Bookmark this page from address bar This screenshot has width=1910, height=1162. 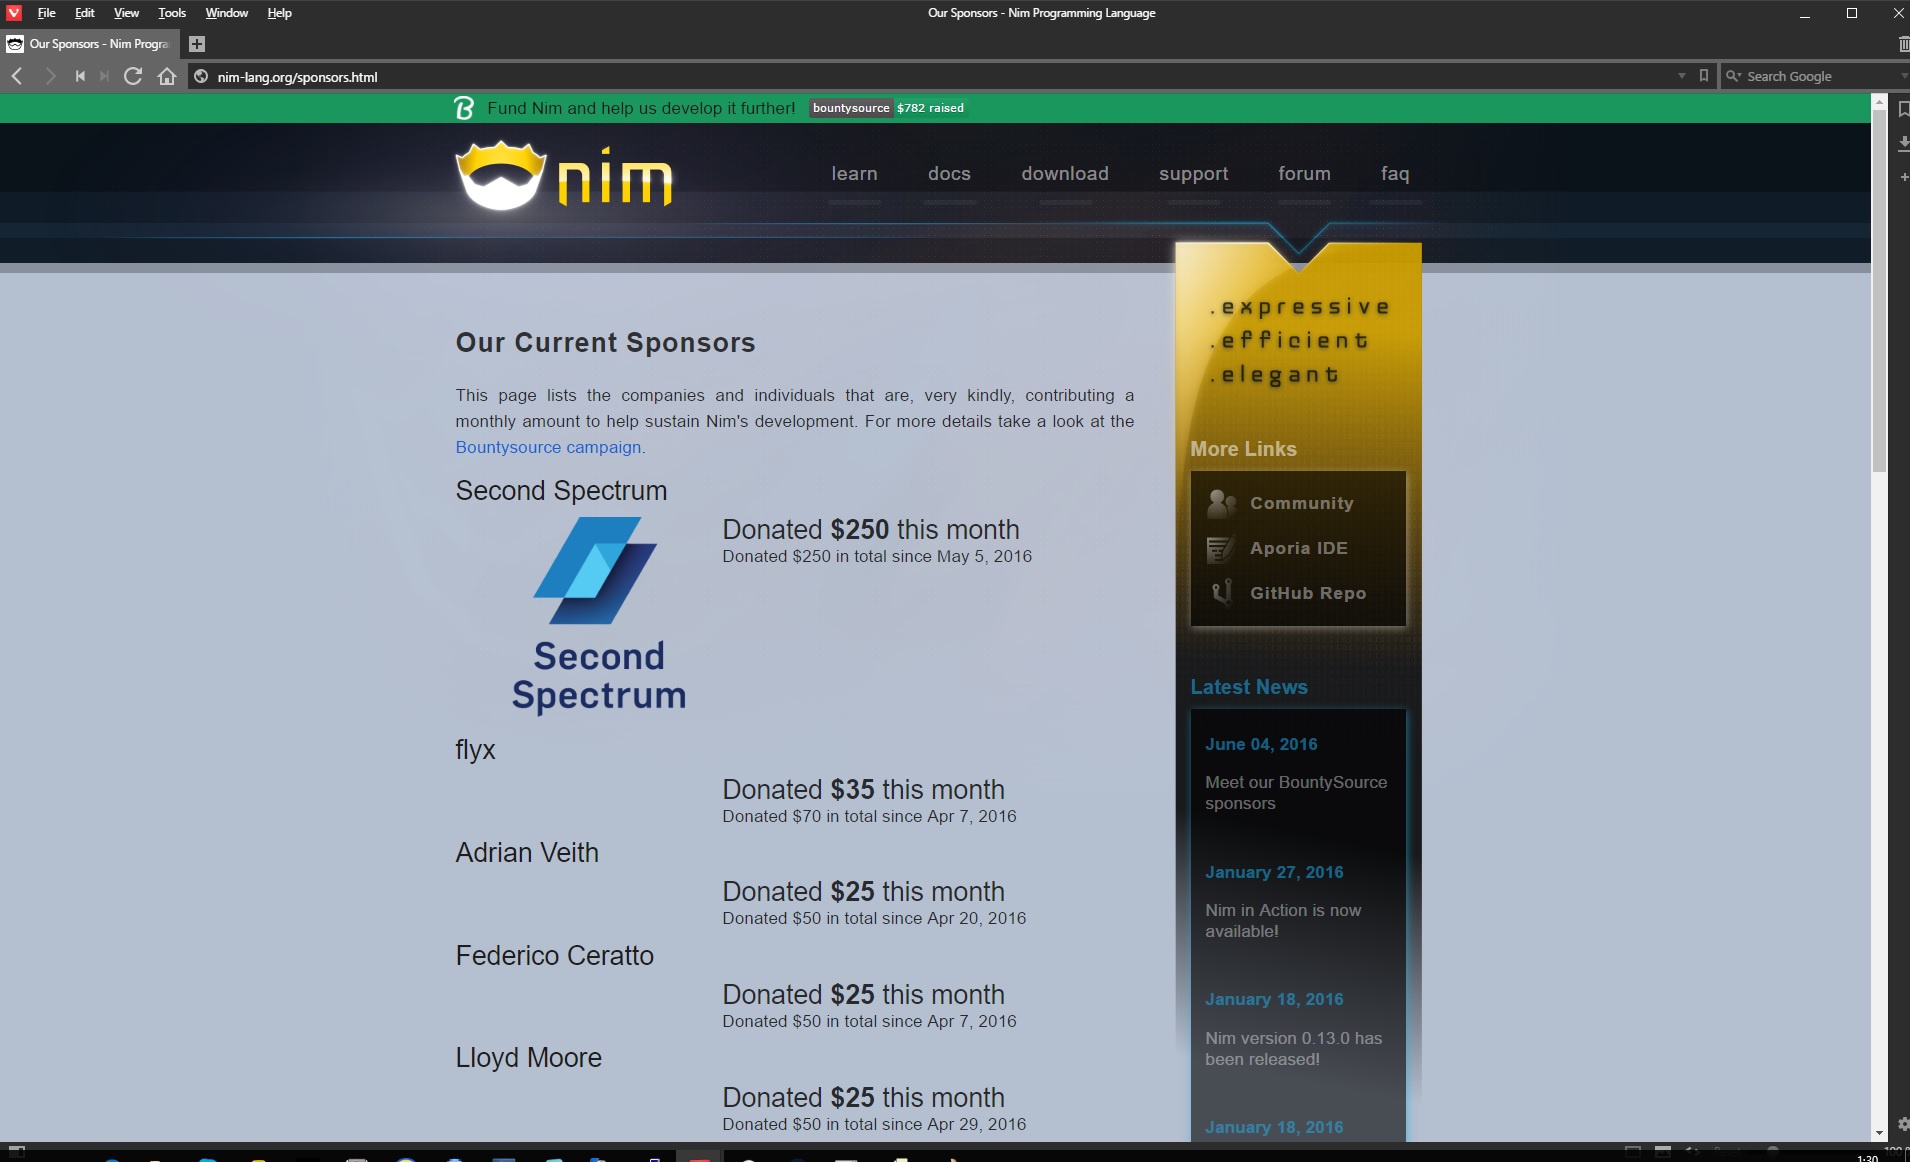pyautogui.click(x=1704, y=76)
